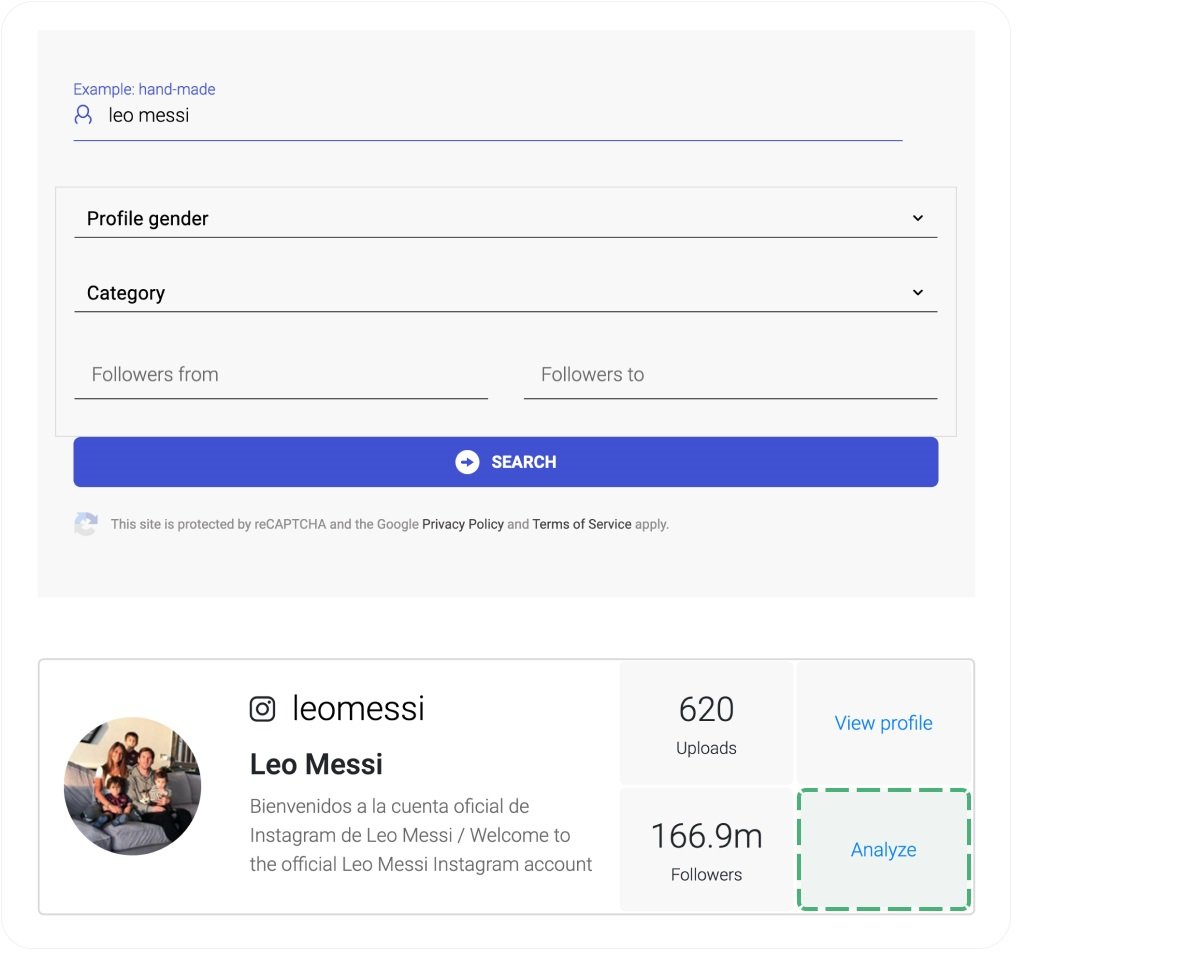The width and height of the screenshot is (1200, 963).
Task: Click the 166.9m Followers stat tile
Action: coord(706,850)
